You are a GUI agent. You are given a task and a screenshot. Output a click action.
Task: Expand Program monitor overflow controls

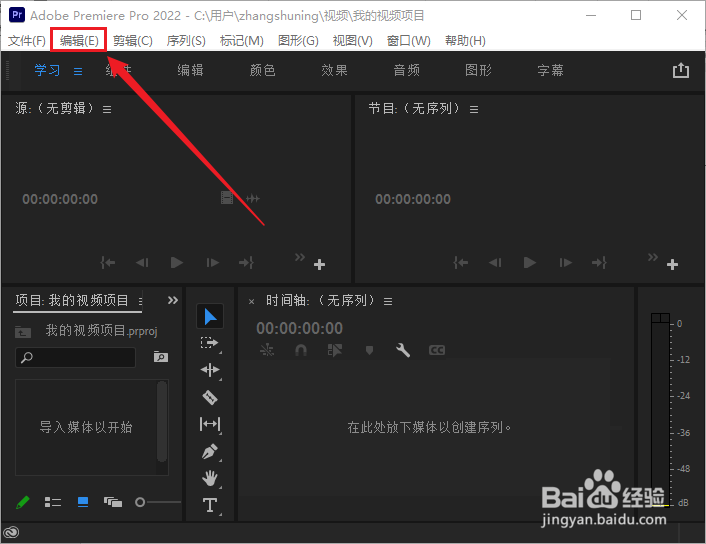coord(653,257)
